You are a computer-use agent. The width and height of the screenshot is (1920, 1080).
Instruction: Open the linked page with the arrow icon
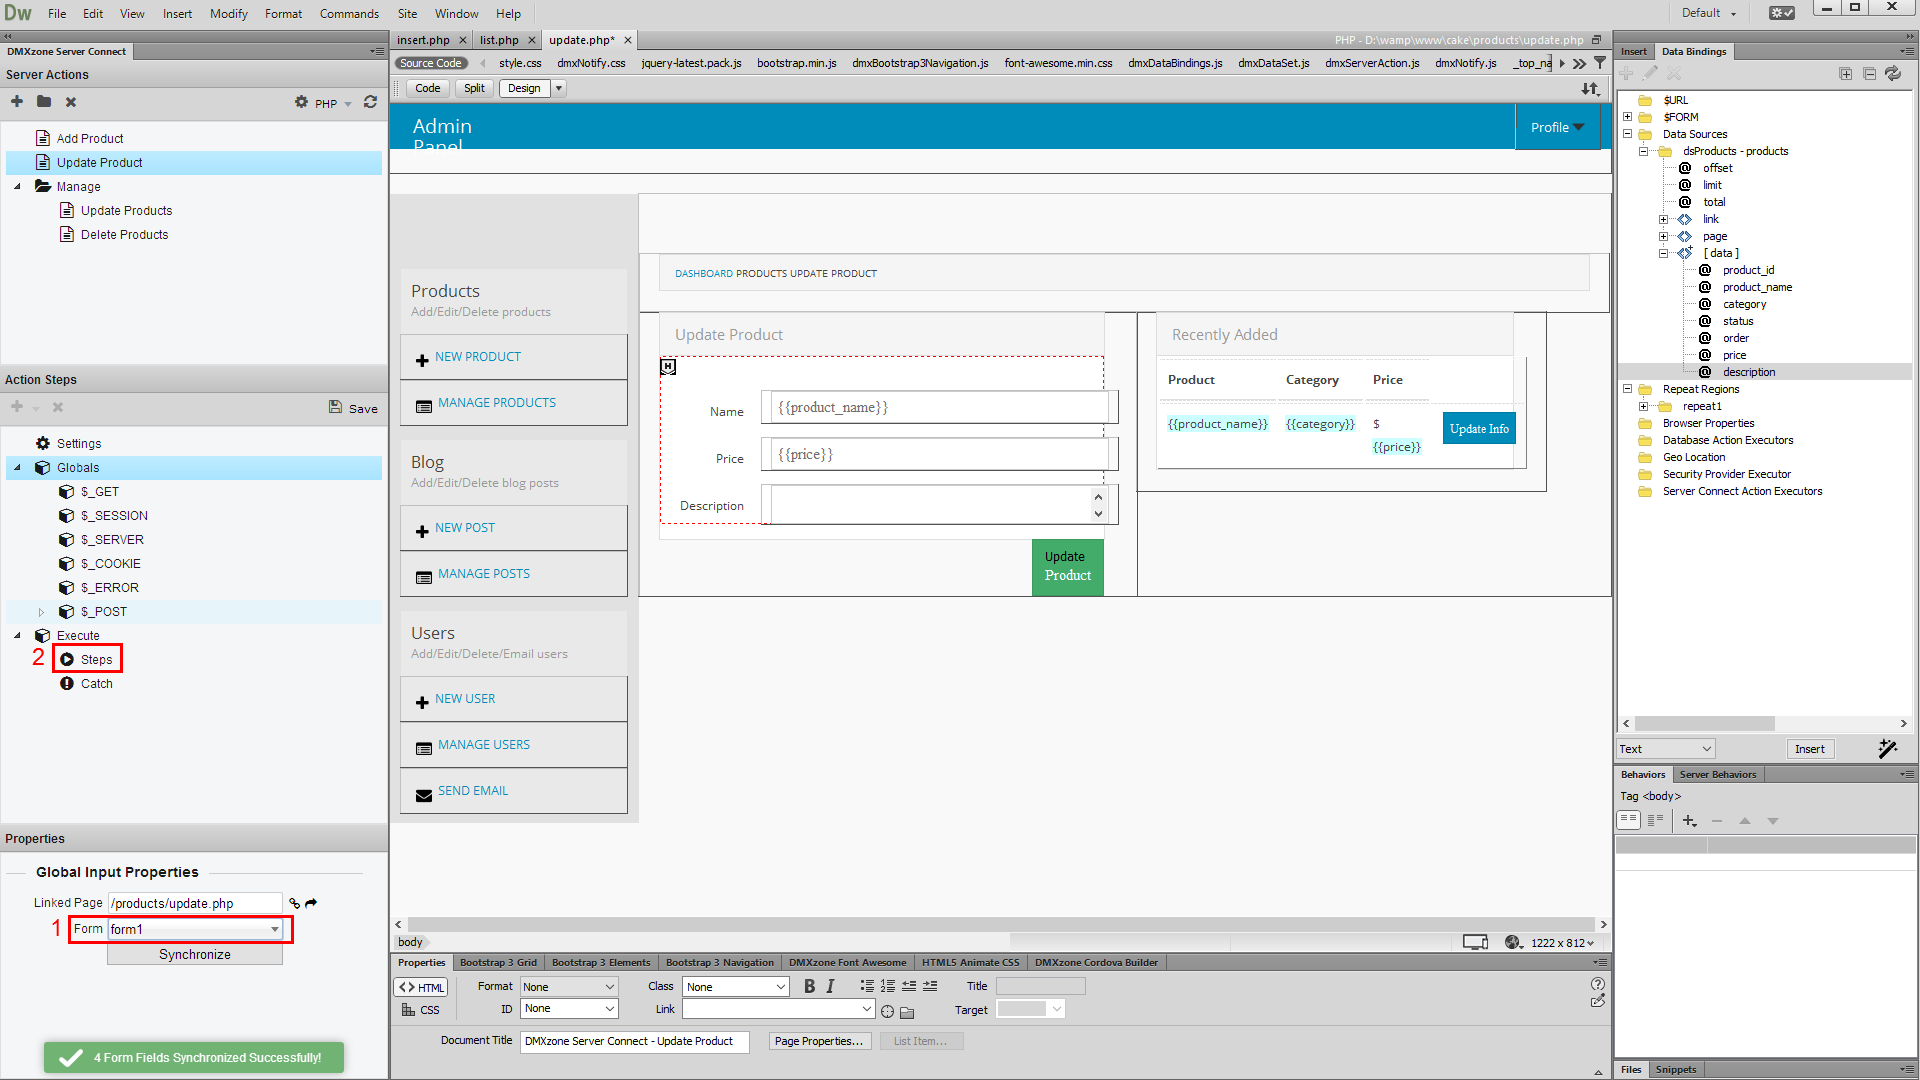(311, 903)
